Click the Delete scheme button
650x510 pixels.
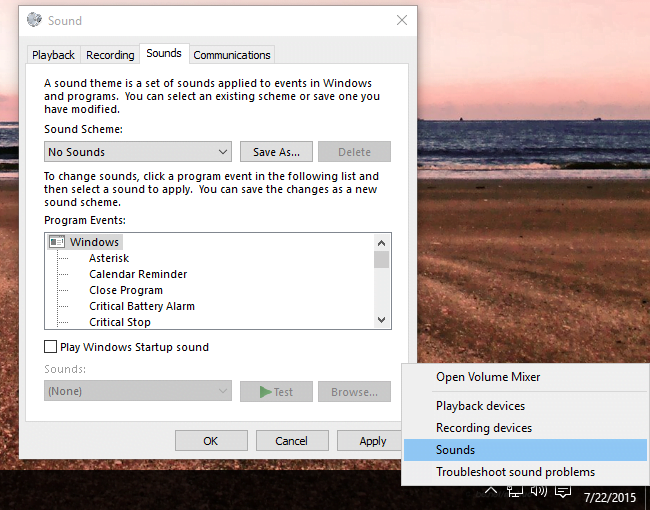[354, 152]
